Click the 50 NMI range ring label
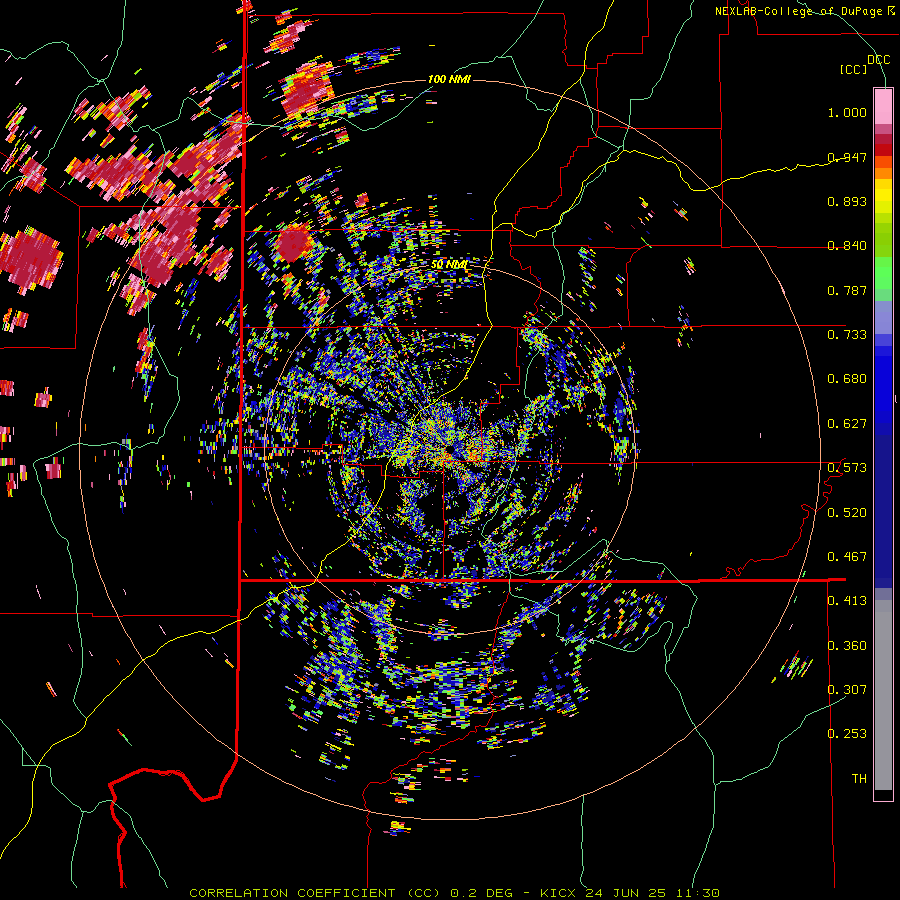 click(x=449, y=265)
